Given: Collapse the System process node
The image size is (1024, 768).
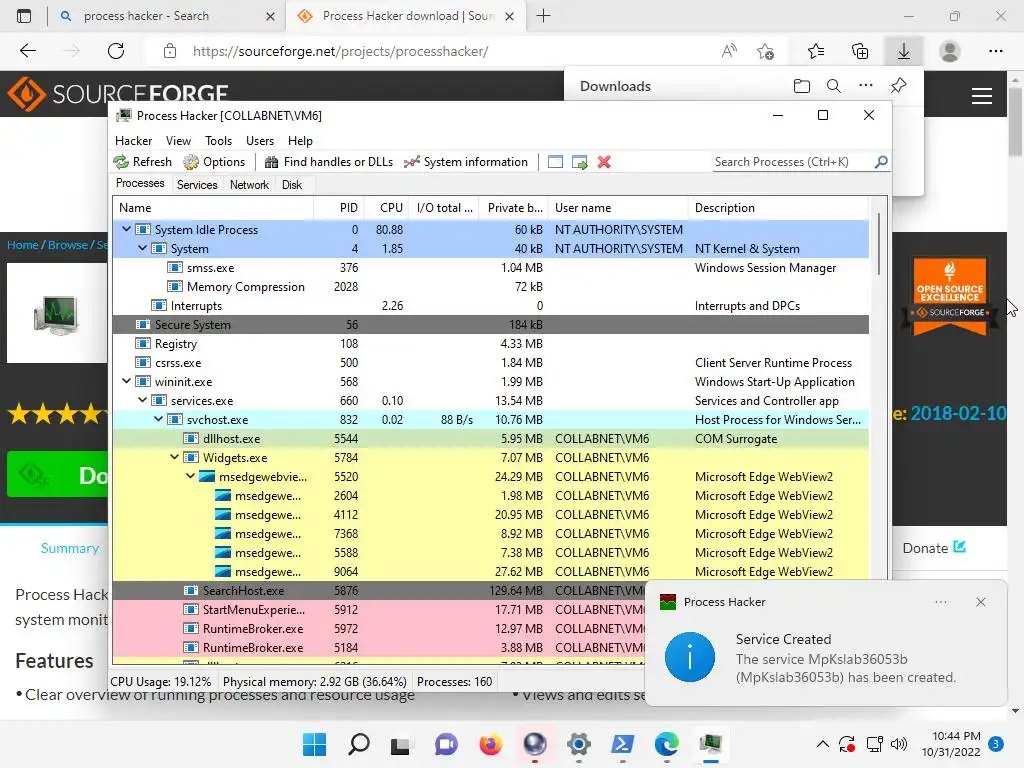Looking at the screenshot, I should pyautogui.click(x=142, y=248).
